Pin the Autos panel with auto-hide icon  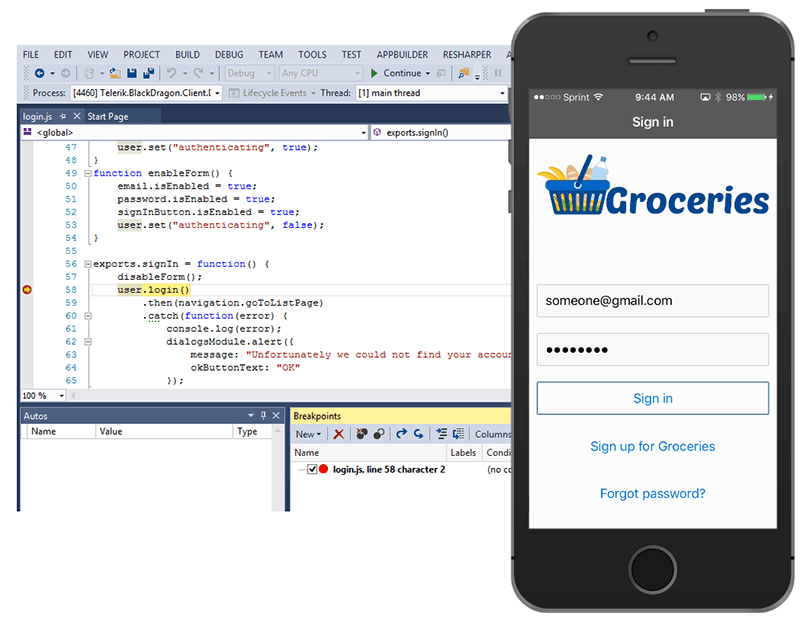coord(263,415)
